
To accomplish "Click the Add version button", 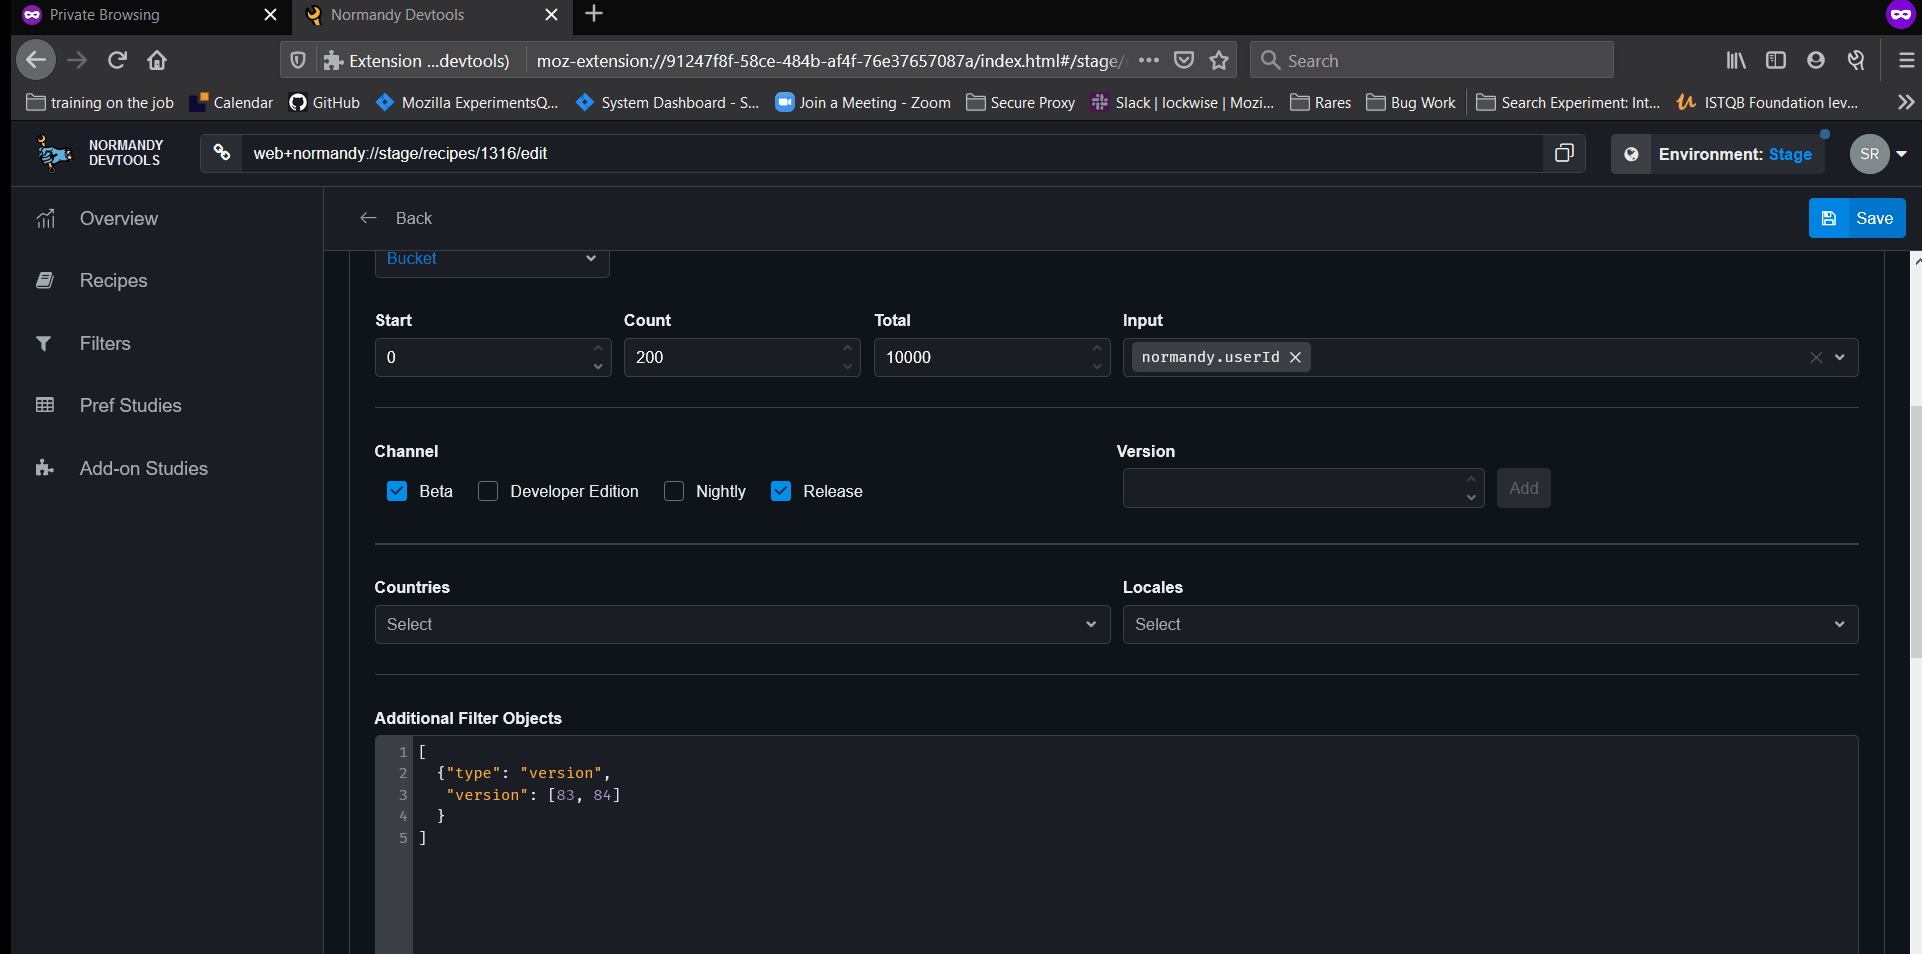I will (1523, 488).
